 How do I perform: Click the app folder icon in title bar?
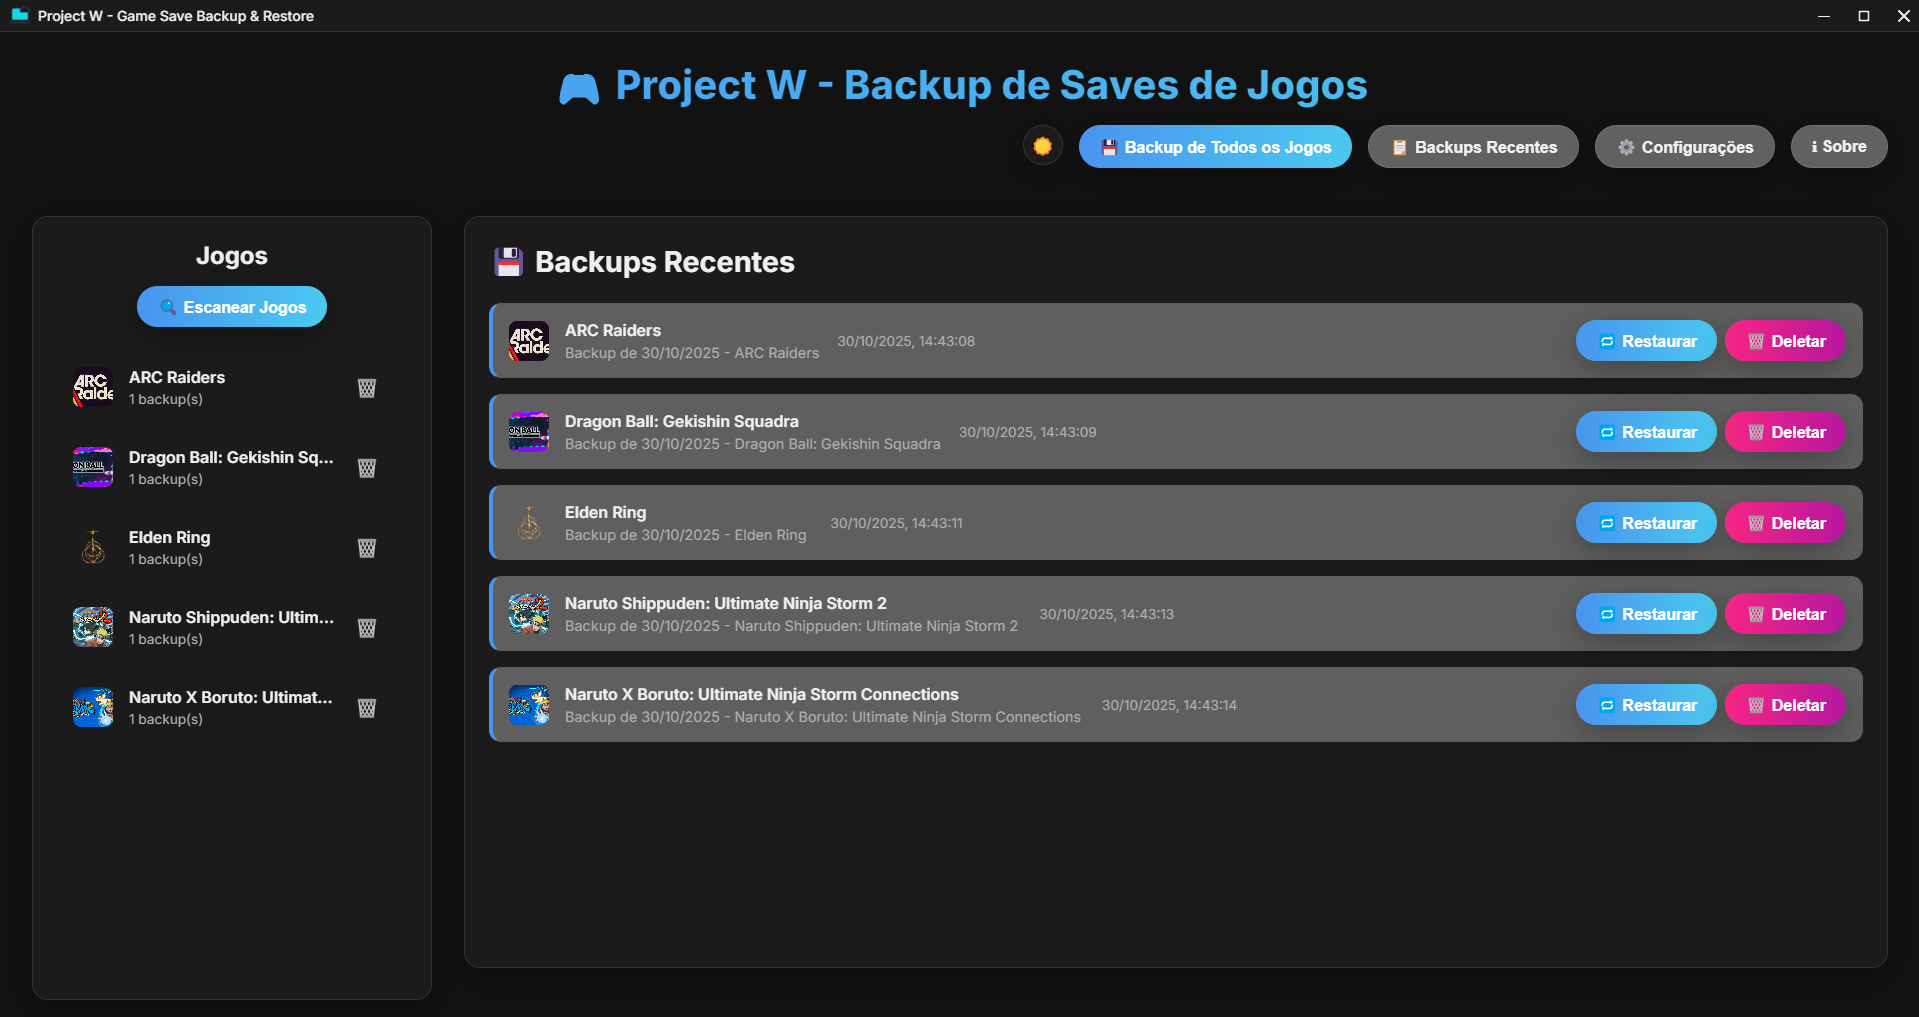point(19,15)
